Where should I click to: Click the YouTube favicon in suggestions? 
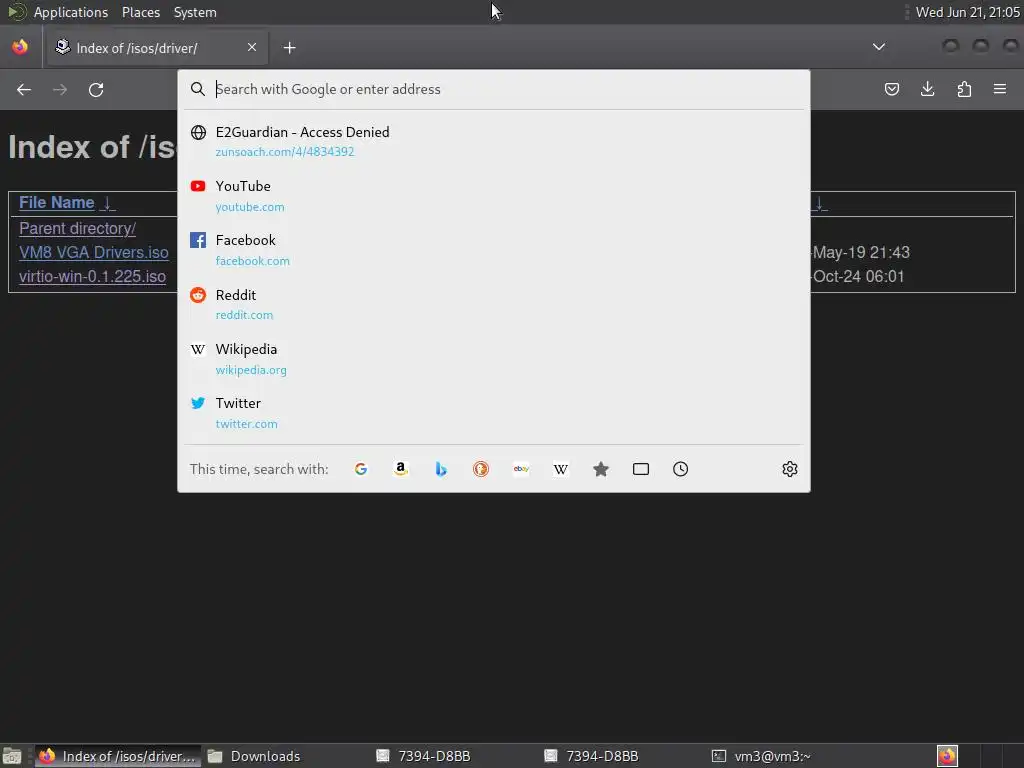click(x=198, y=186)
